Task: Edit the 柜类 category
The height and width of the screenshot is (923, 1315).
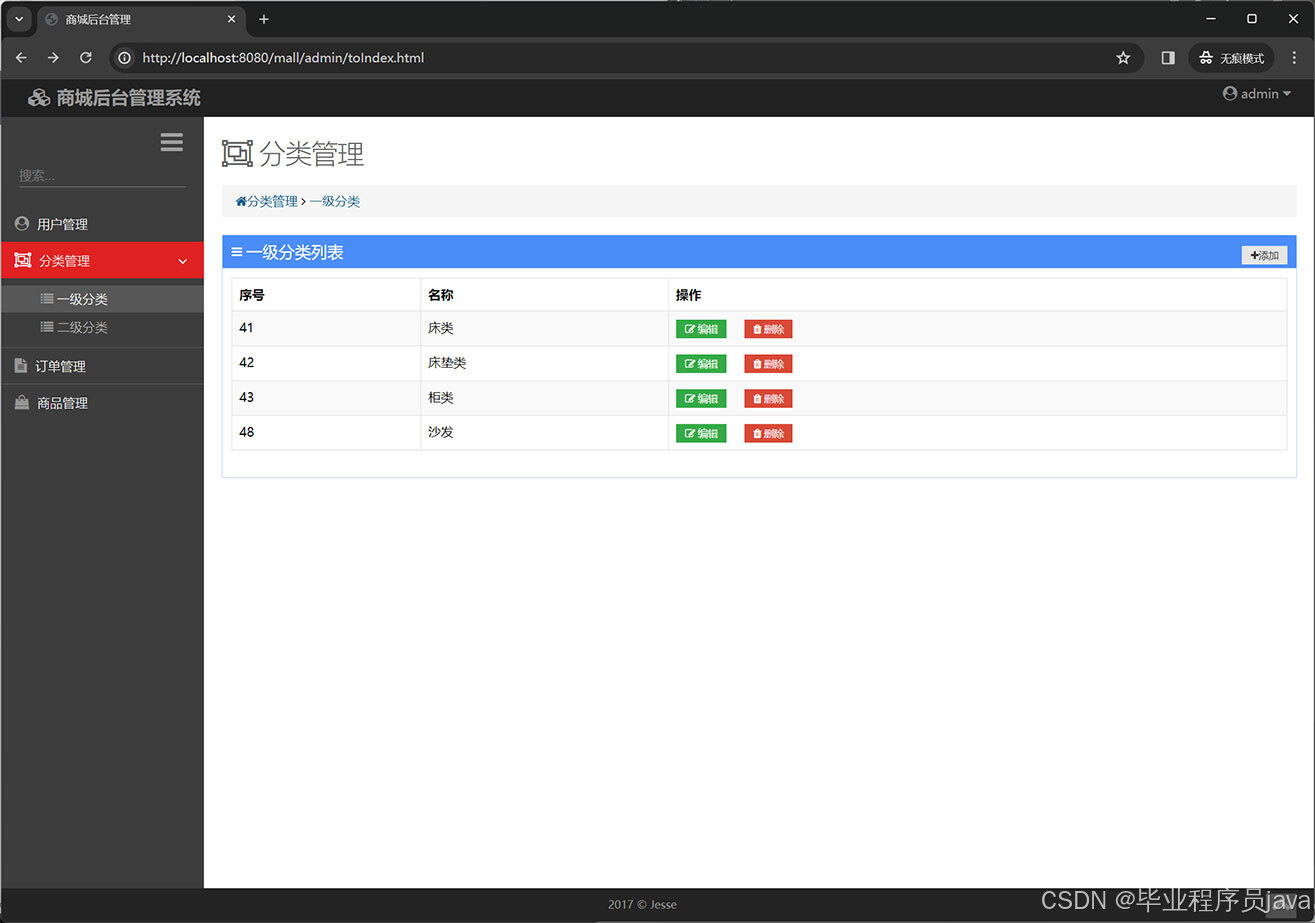Action: 701,398
